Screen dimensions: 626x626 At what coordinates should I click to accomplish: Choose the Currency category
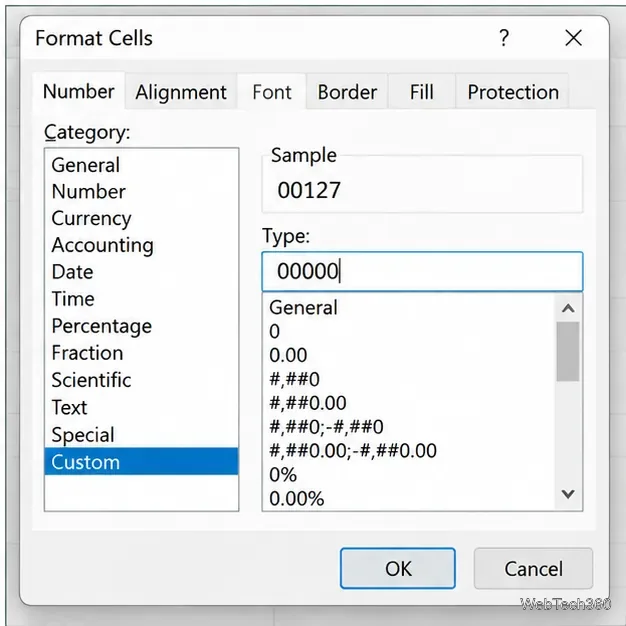[x=141, y=218]
